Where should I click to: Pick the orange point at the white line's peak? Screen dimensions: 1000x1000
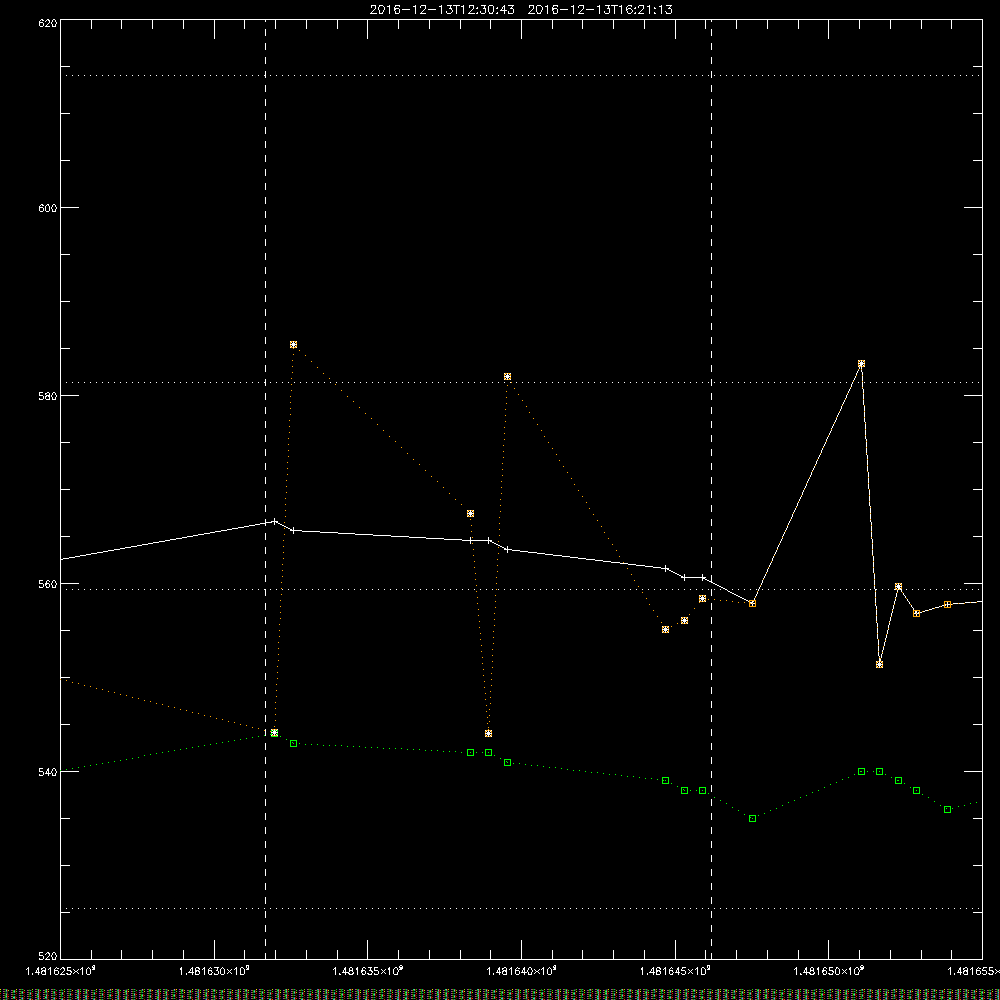click(862, 364)
